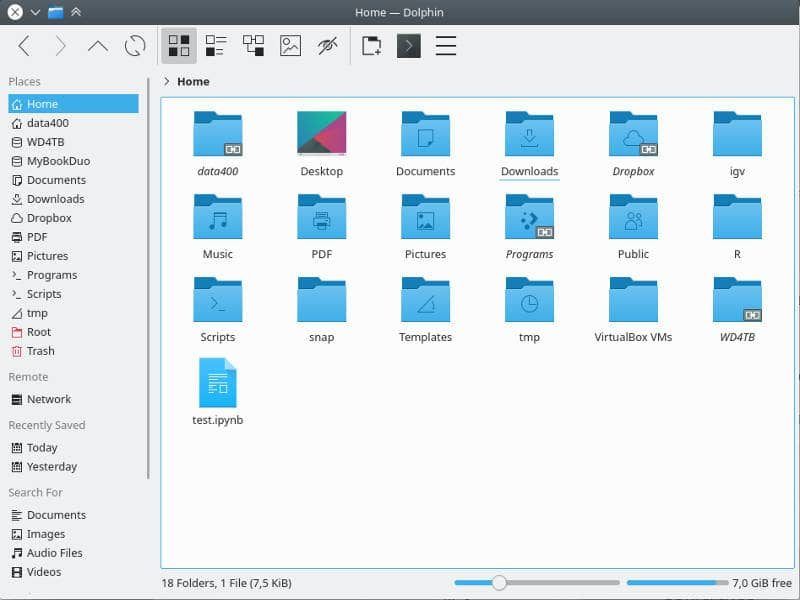The image size is (800, 600).
Task: Reload the current folder view
Action: (x=135, y=46)
